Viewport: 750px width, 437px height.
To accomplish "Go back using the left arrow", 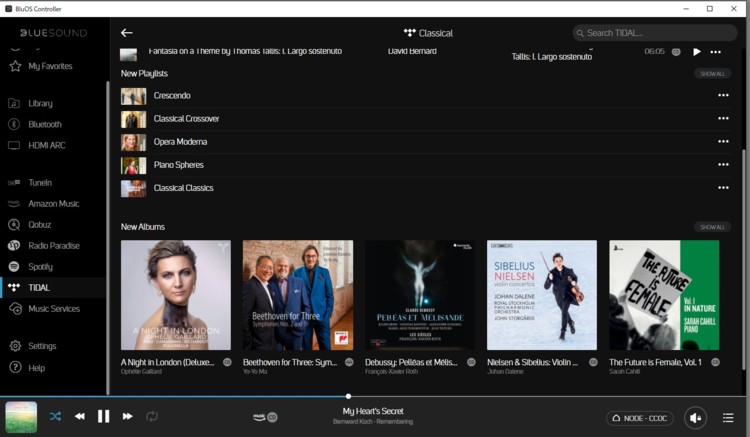I will click(x=127, y=33).
